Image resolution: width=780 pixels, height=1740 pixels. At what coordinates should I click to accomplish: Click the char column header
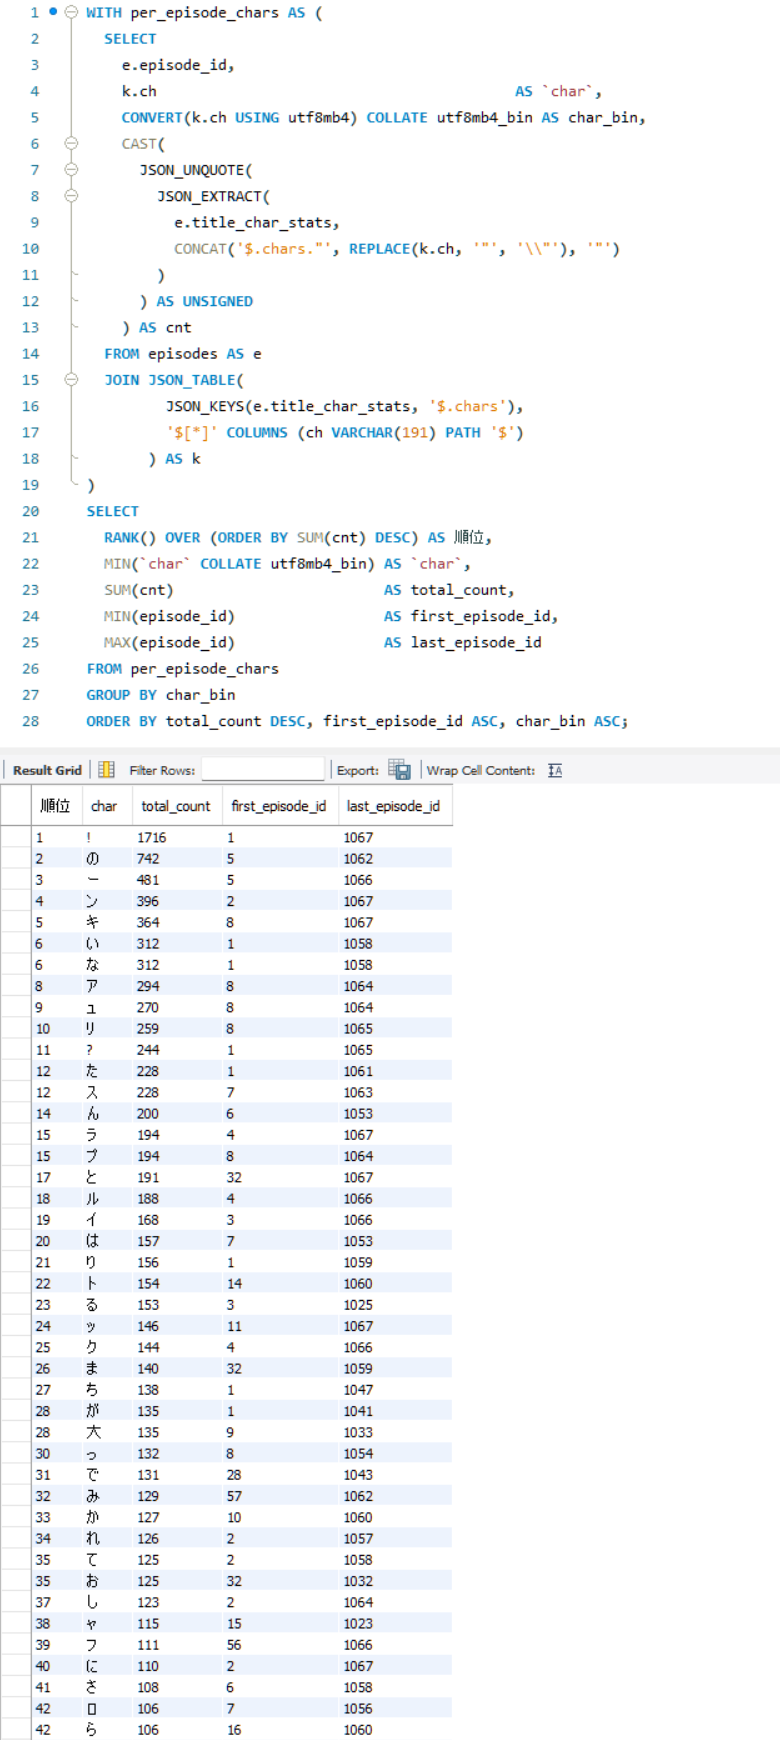coord(104,806)
